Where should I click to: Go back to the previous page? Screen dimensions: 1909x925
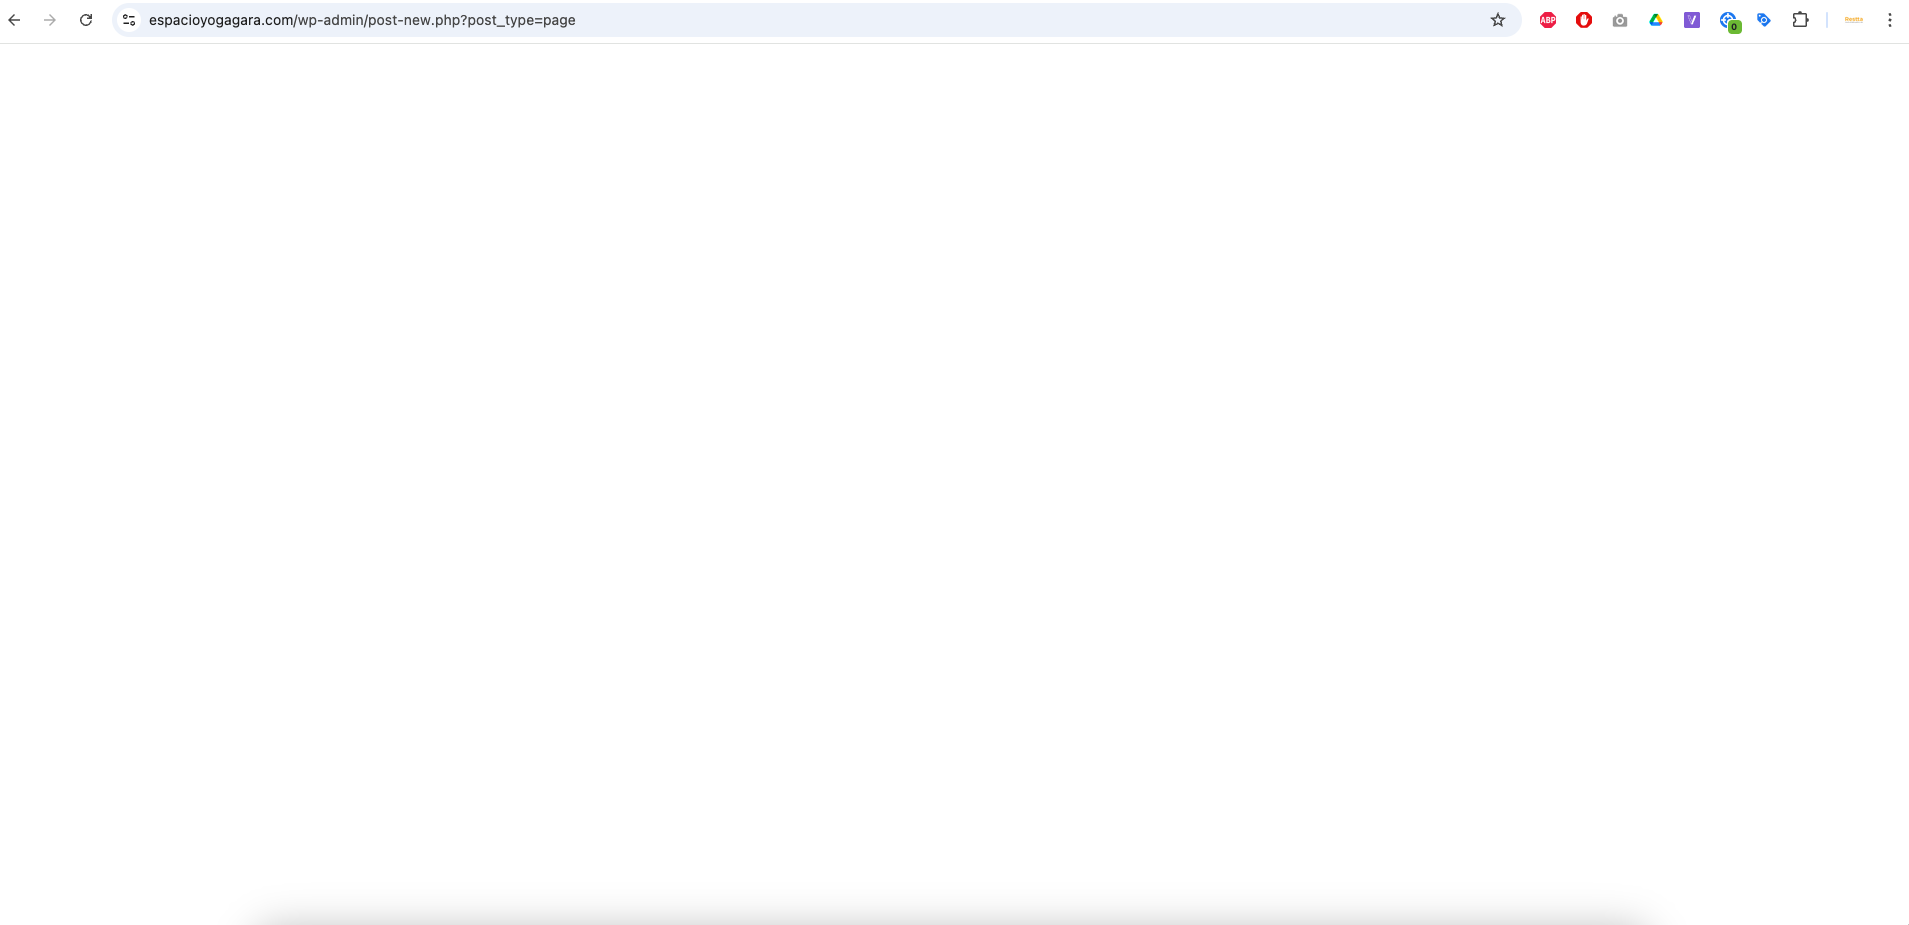click(x=14, y=20)
